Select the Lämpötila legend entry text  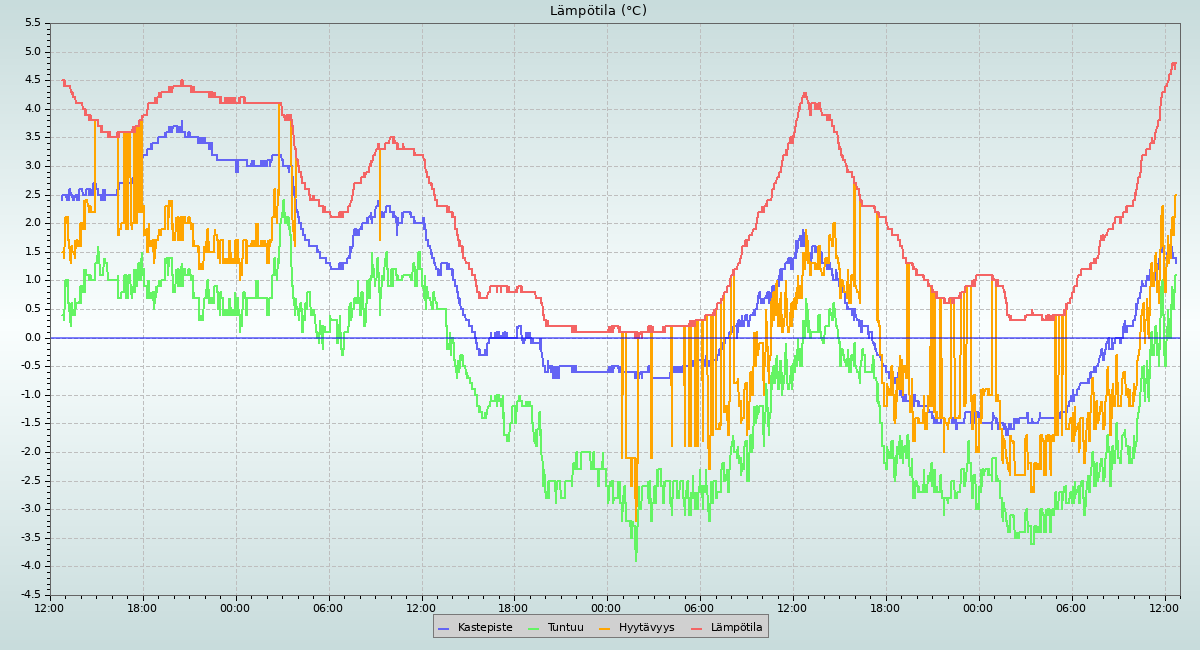pos(736,627)
